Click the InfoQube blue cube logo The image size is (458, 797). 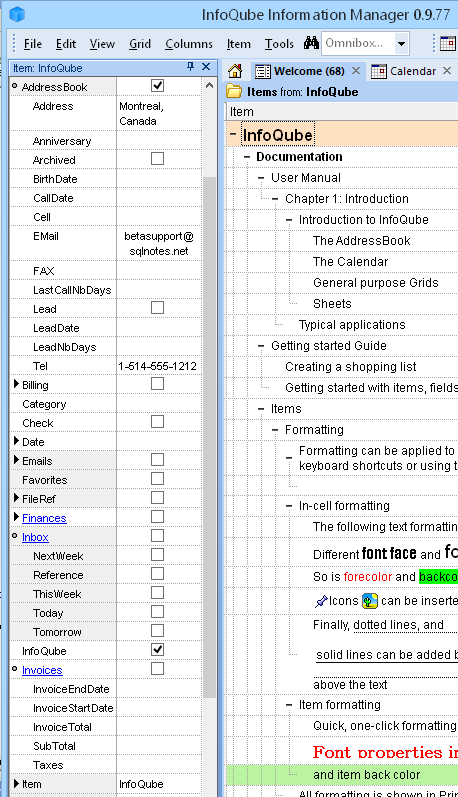(17, 14)
